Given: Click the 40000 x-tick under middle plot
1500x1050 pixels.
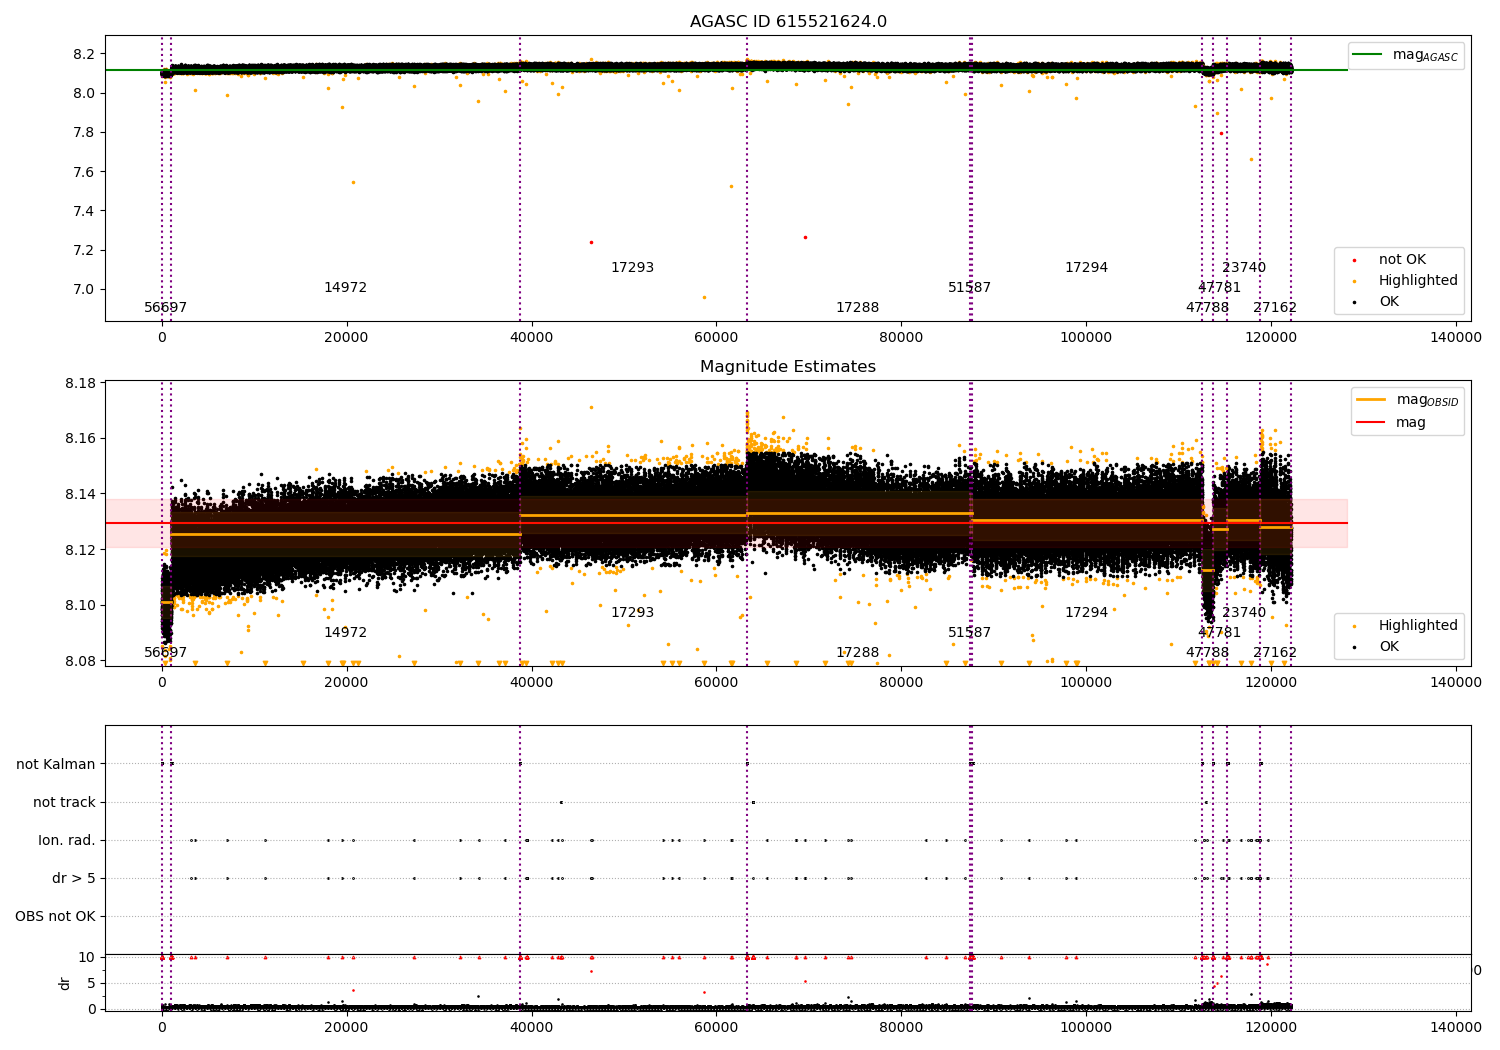Looking at the screenshot, I should [x=531, y=683].
